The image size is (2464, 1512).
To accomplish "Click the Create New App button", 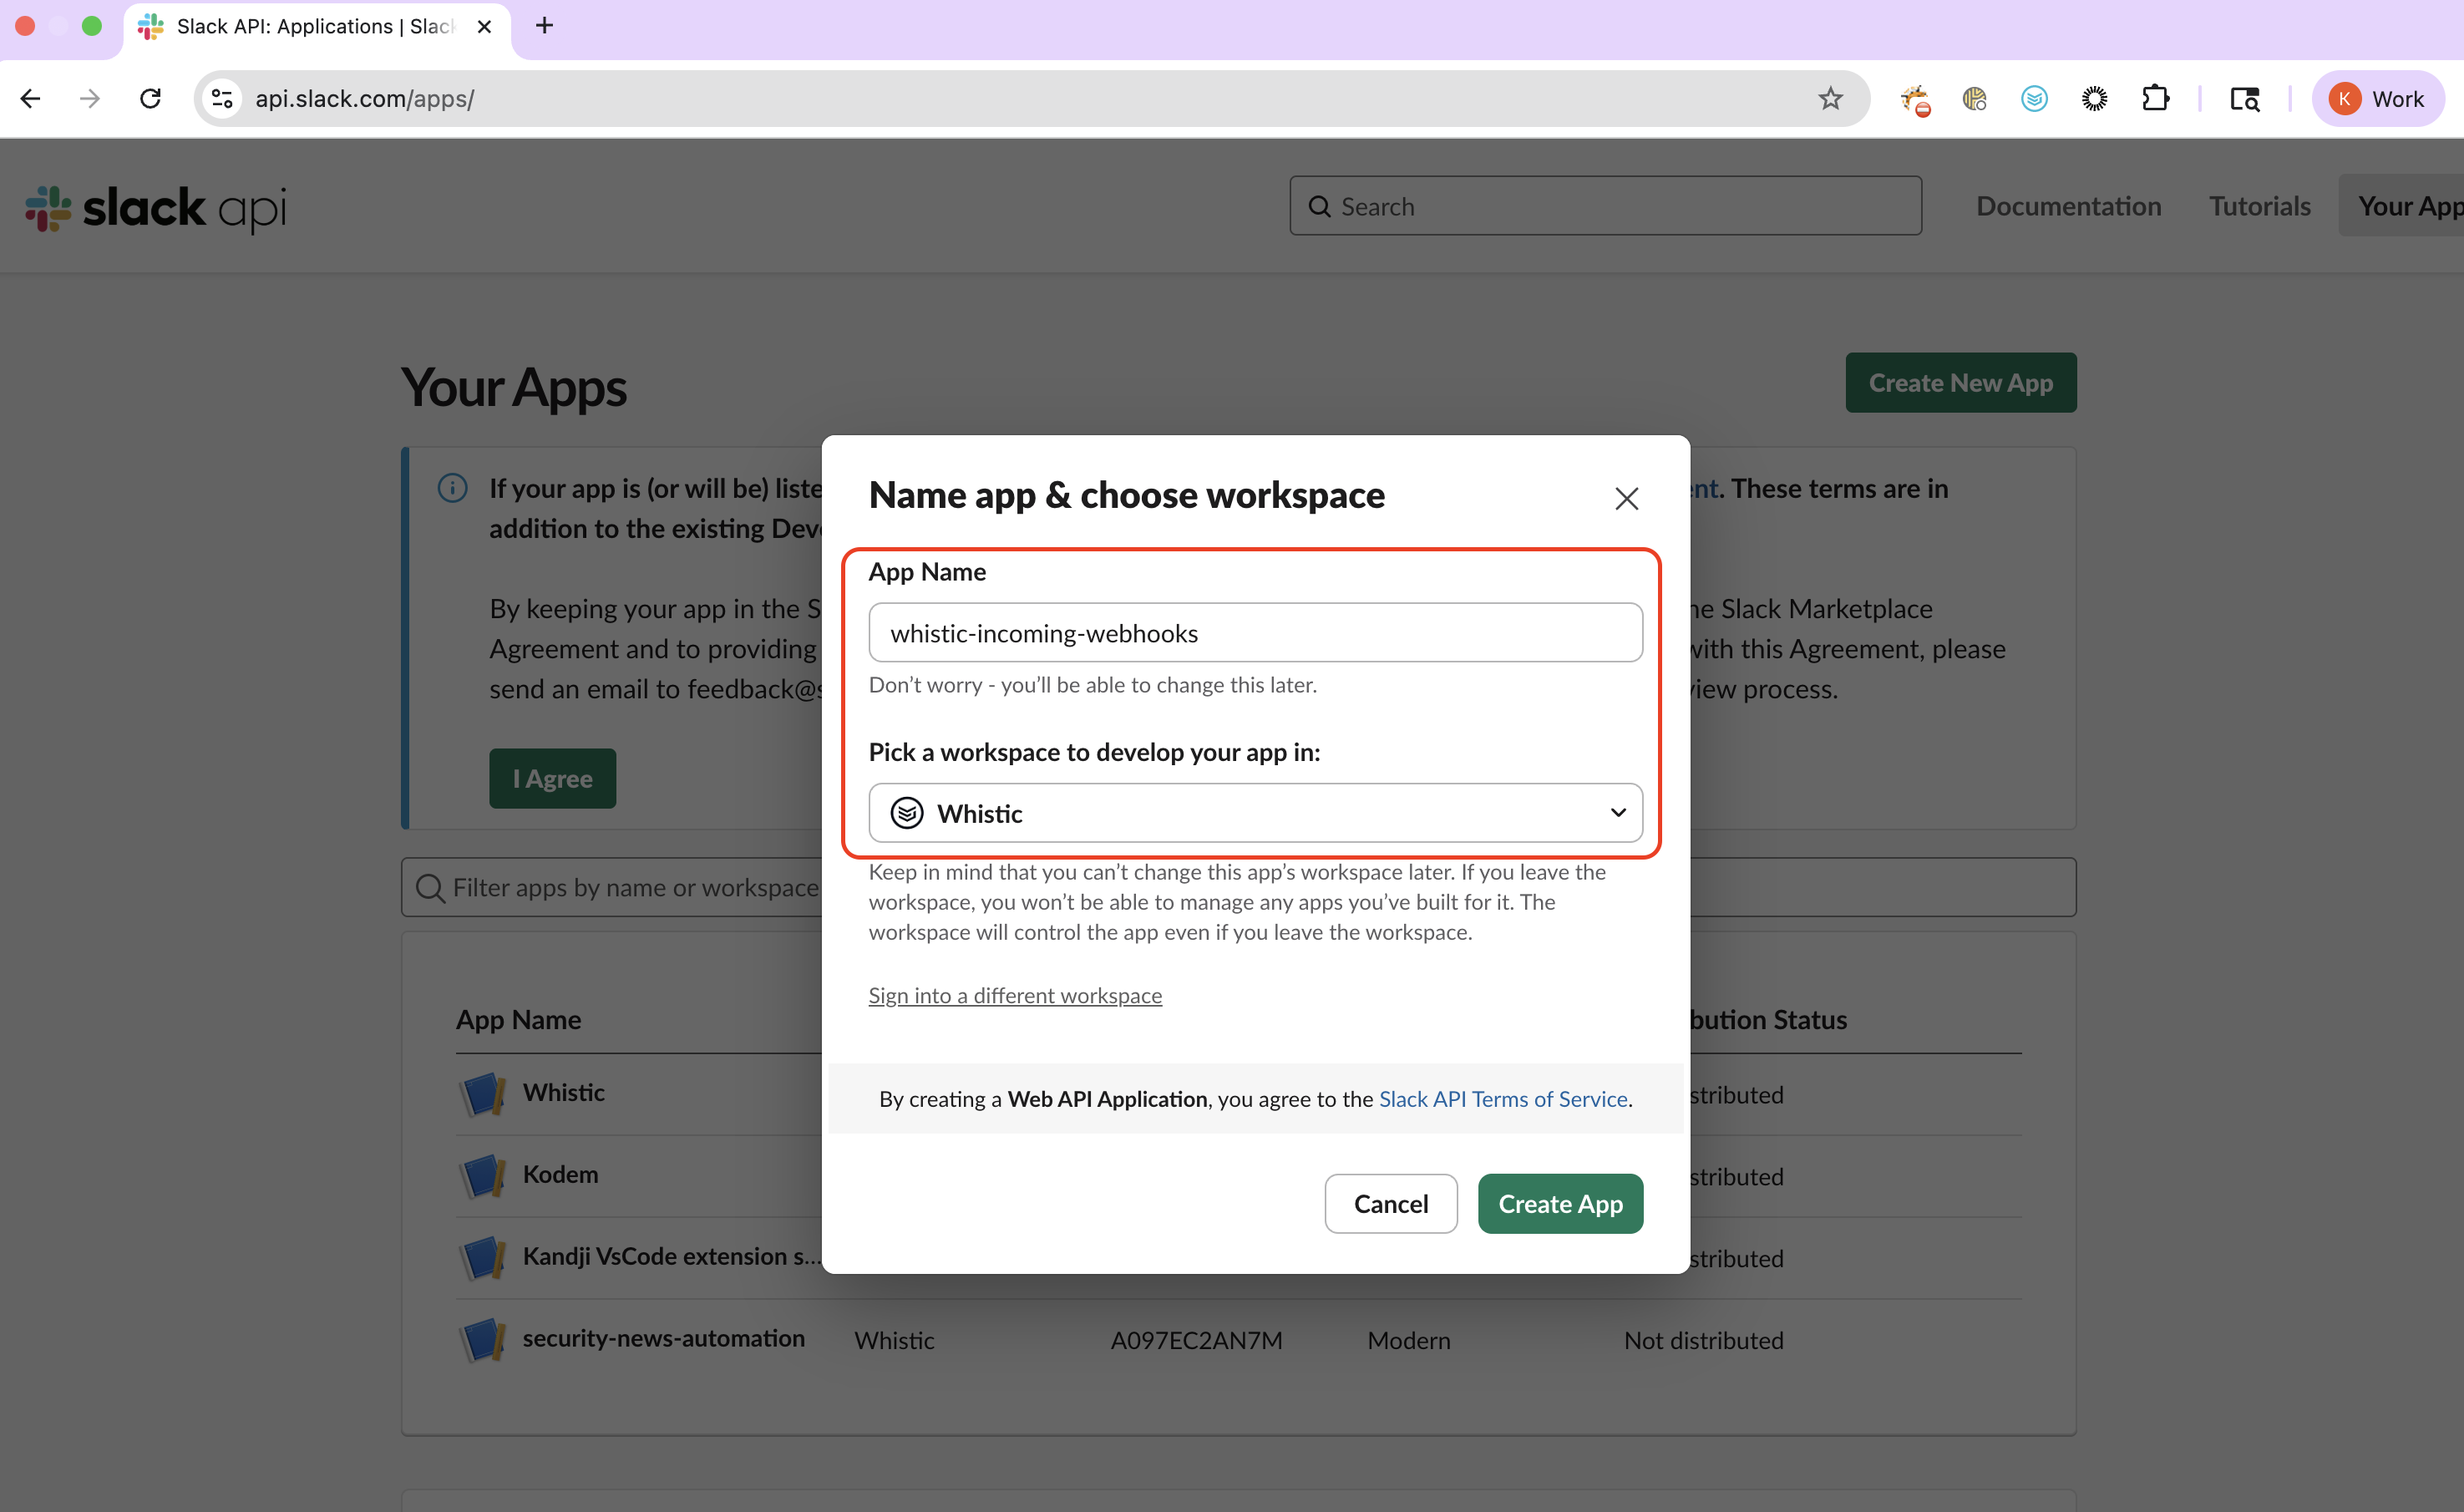I will pos(1960,382).
